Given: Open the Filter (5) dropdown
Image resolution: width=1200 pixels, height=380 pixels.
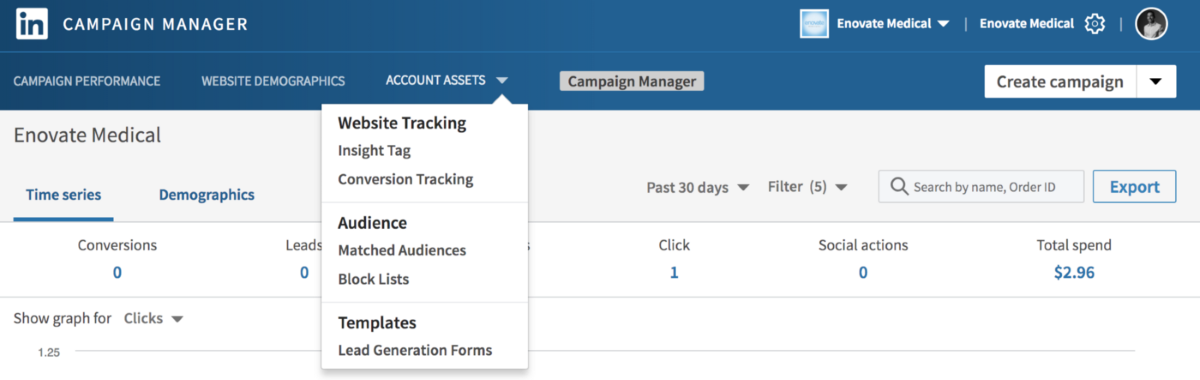Looking at the screenshot, I should [x=808, y=187].
